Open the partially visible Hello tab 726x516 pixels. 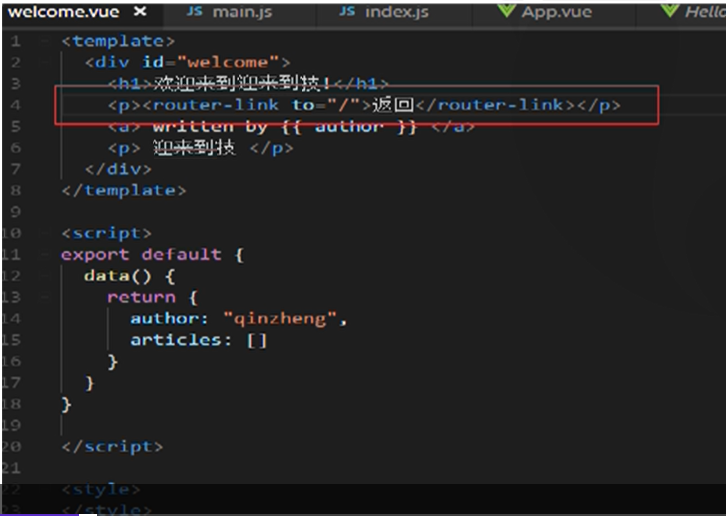pos(705,13)
